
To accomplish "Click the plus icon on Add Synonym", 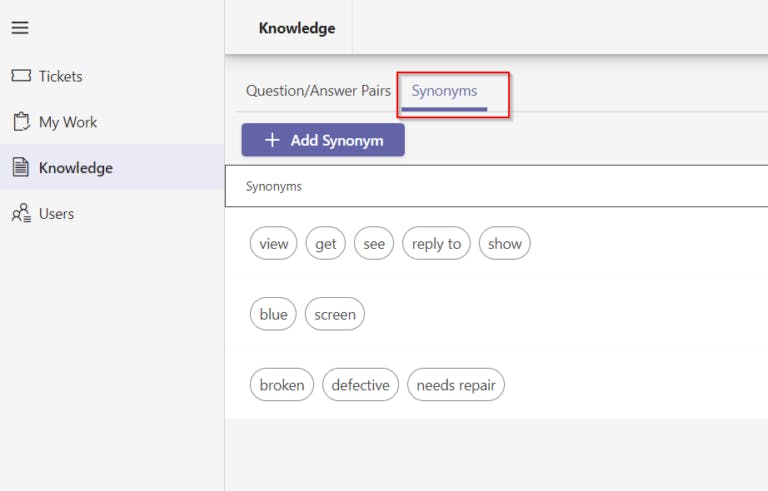I will coord(272,141).
